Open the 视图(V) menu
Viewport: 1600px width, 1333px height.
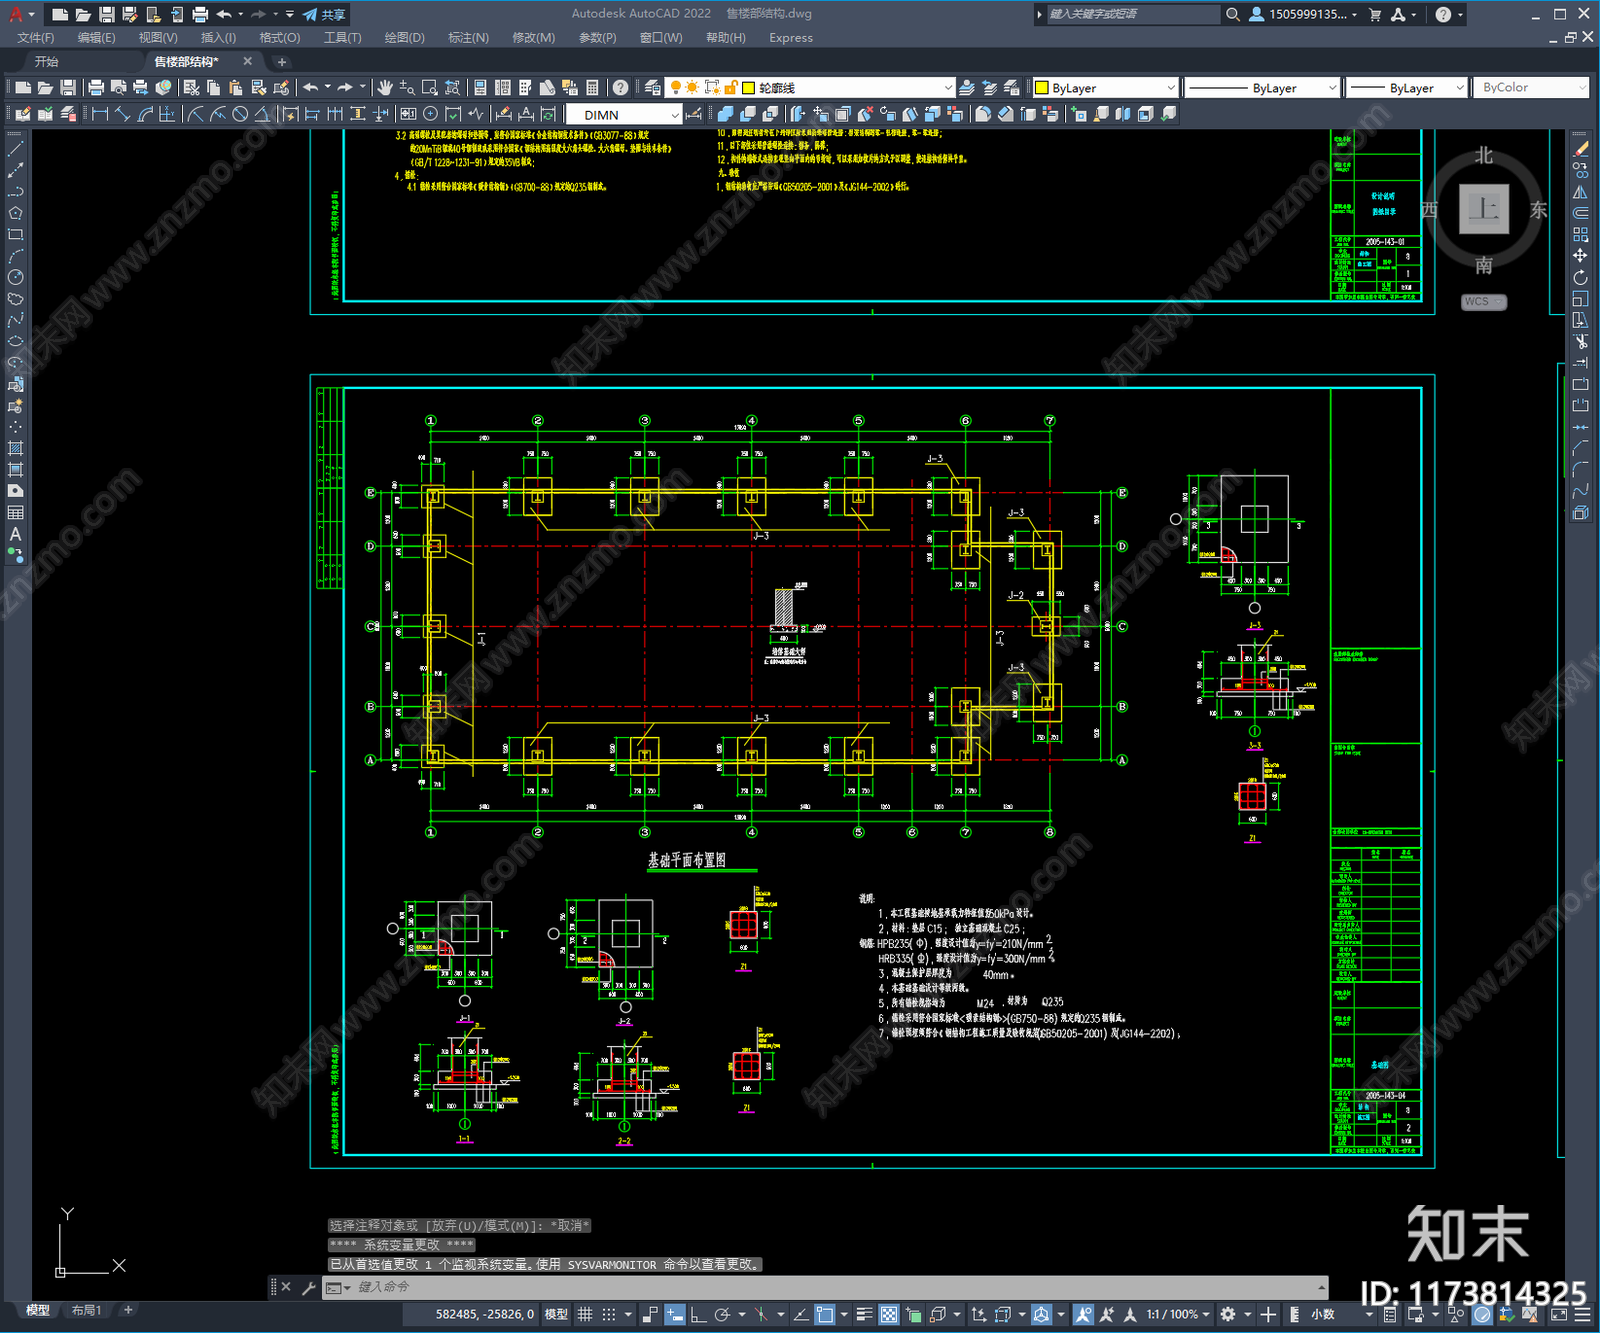pos(158,38)
